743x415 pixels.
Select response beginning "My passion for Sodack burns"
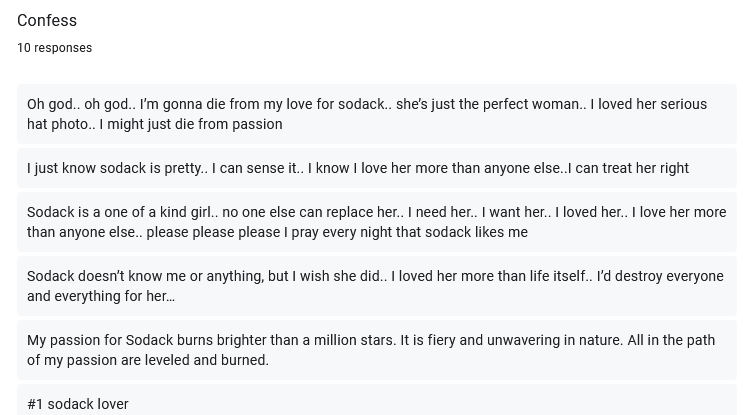[377, 350]
